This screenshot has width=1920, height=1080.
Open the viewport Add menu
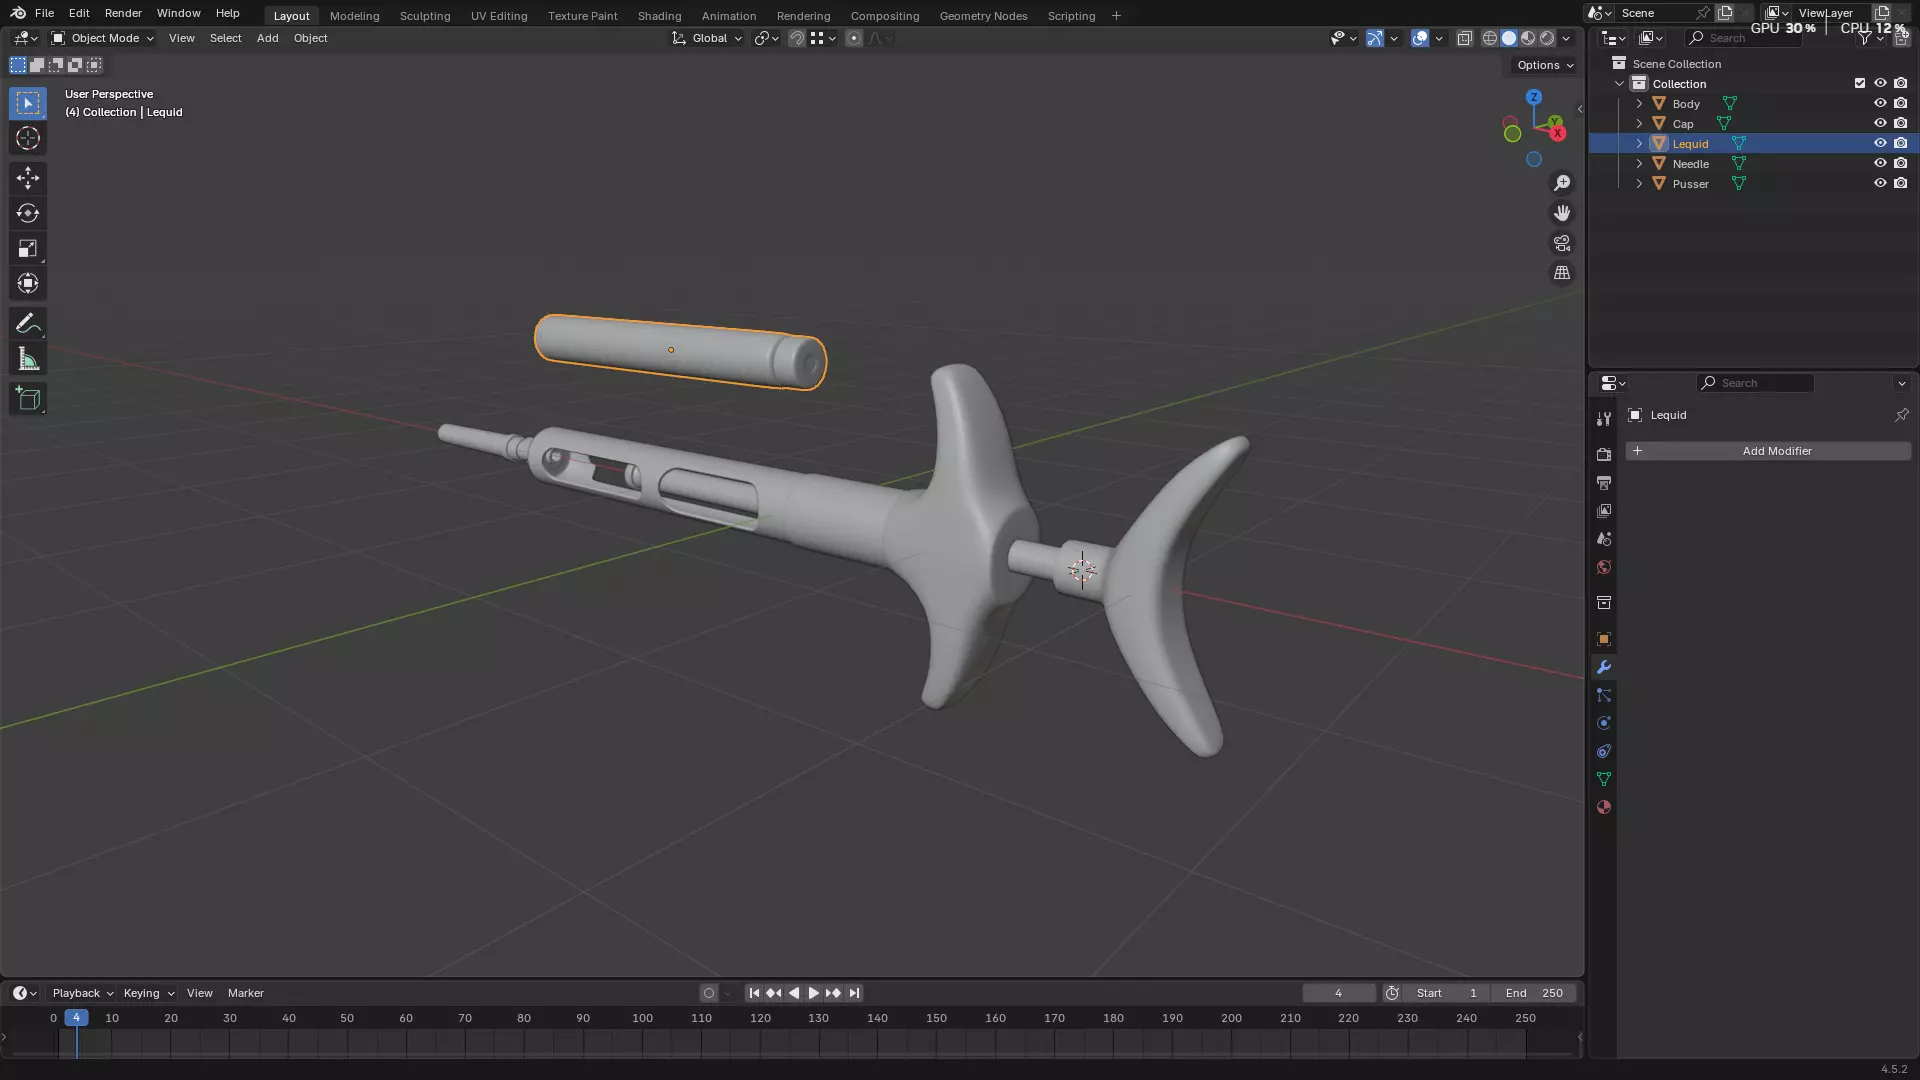[x=267, y=38]
